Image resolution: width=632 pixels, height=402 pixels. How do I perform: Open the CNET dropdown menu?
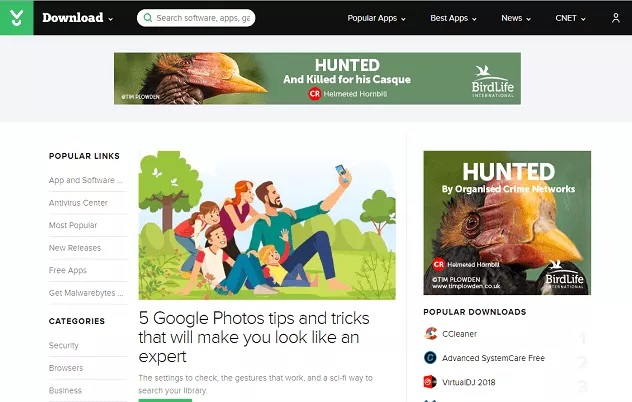570,18
